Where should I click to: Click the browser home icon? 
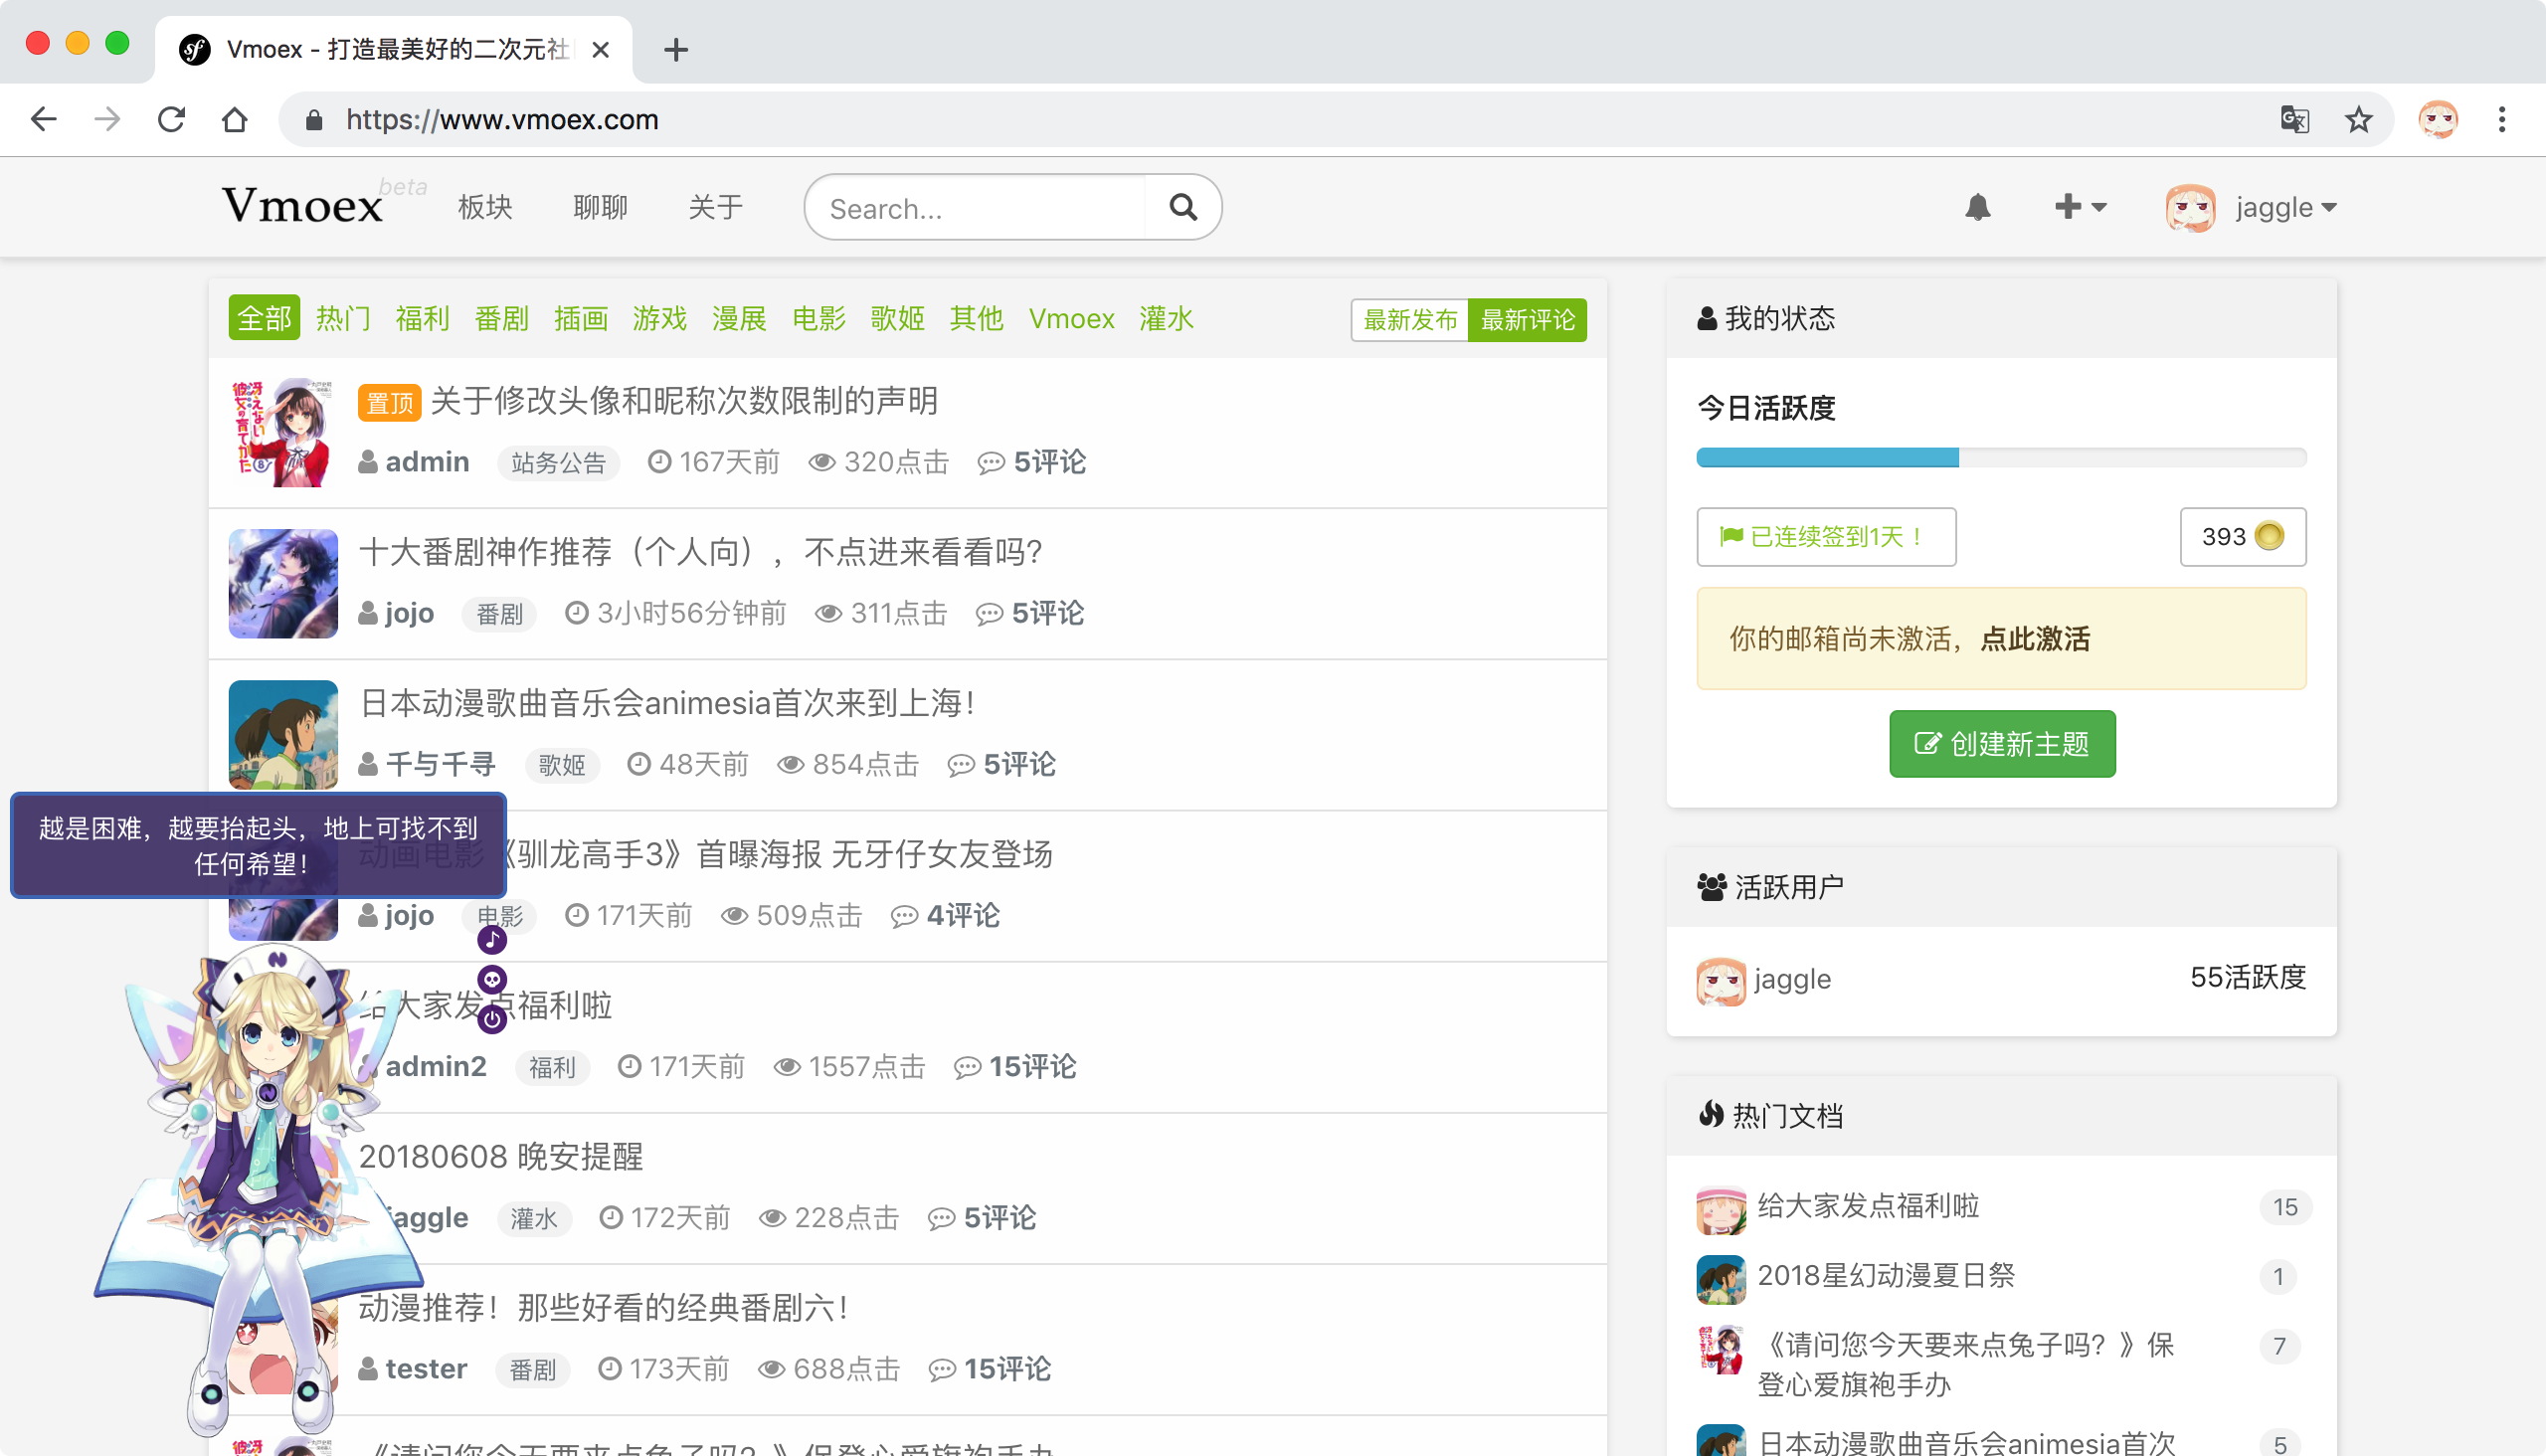pyautogui.click(x=234, y=119)
